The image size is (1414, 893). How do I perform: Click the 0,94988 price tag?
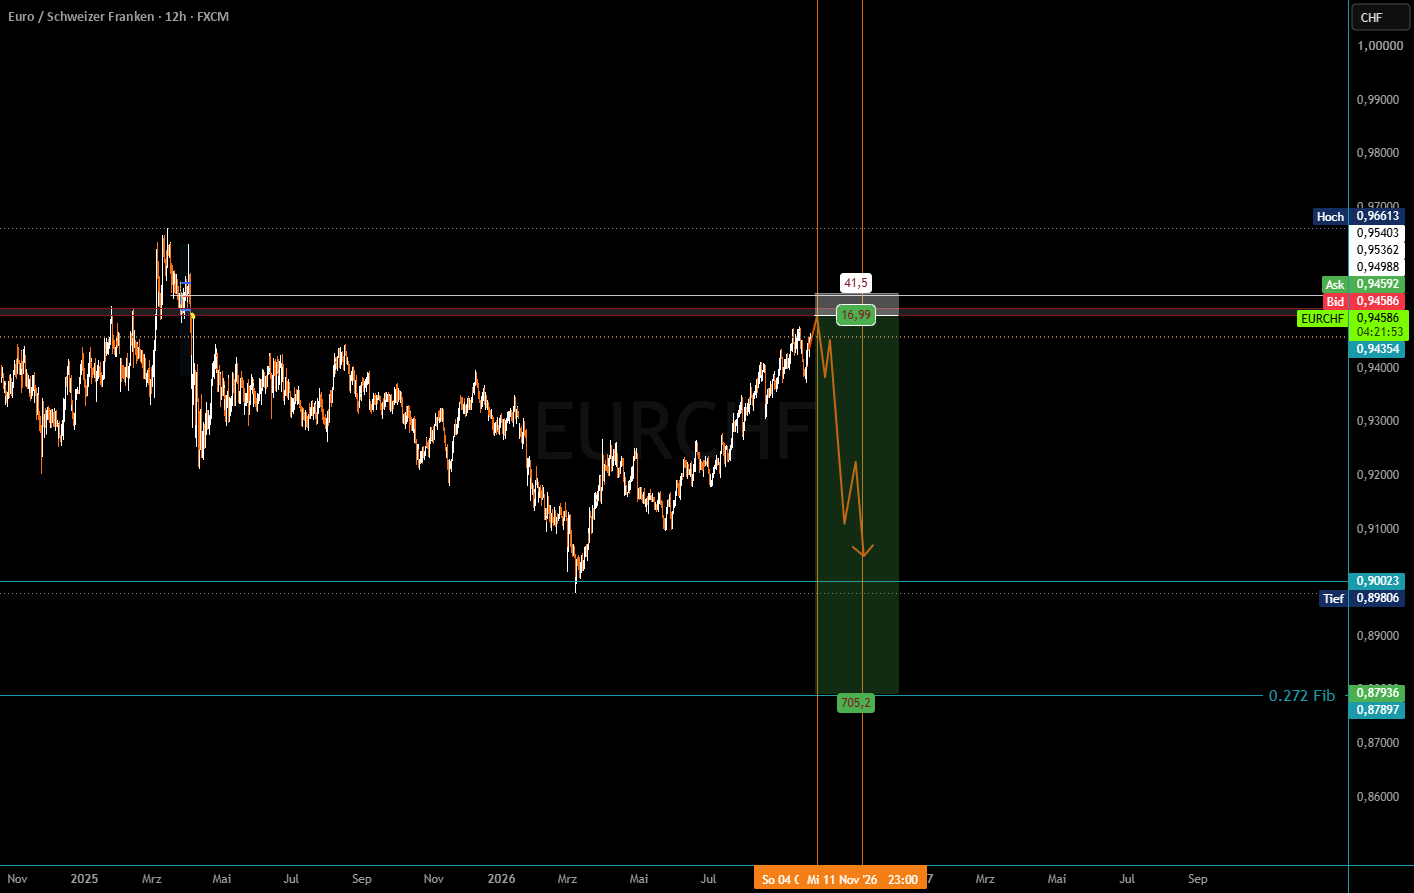1378,267
